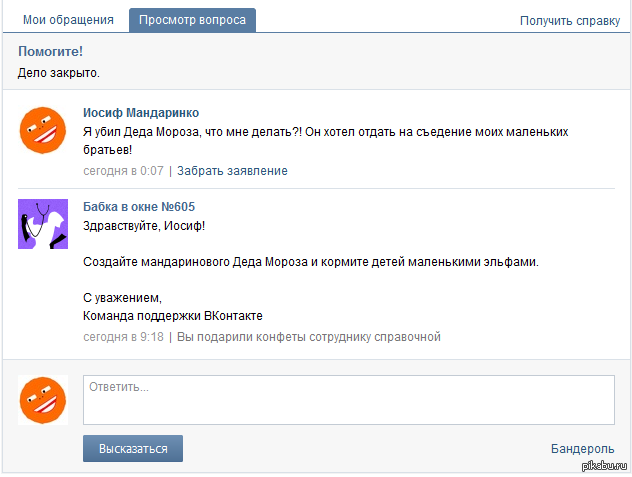Click the orange avatar beside reply box
Viewport: 632px width, 477px height.
click(x=43, y=400)
